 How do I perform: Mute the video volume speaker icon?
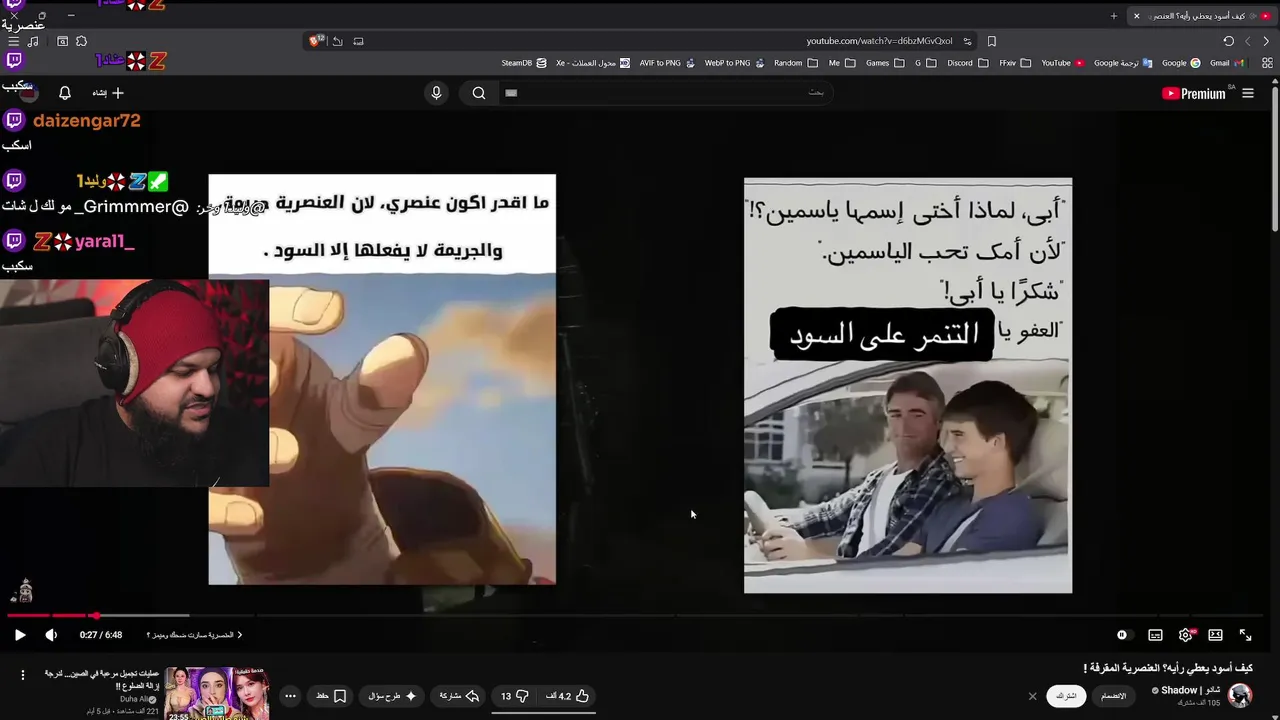(51, 635)
